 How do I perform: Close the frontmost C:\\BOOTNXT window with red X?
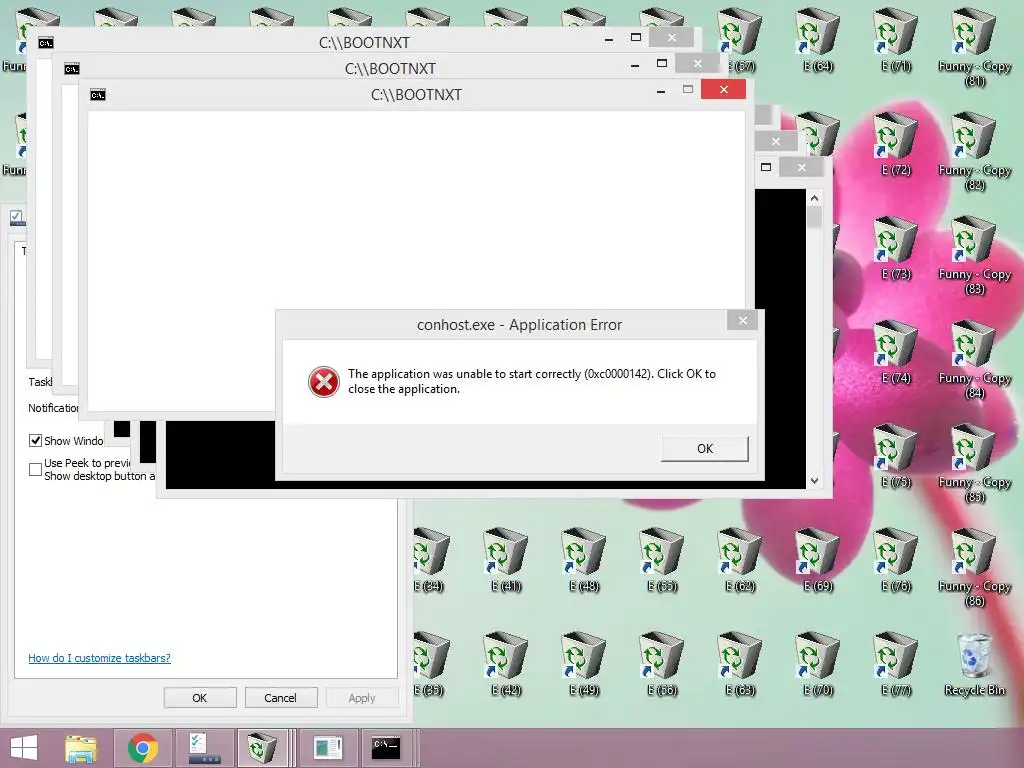[x=724, y=89]
